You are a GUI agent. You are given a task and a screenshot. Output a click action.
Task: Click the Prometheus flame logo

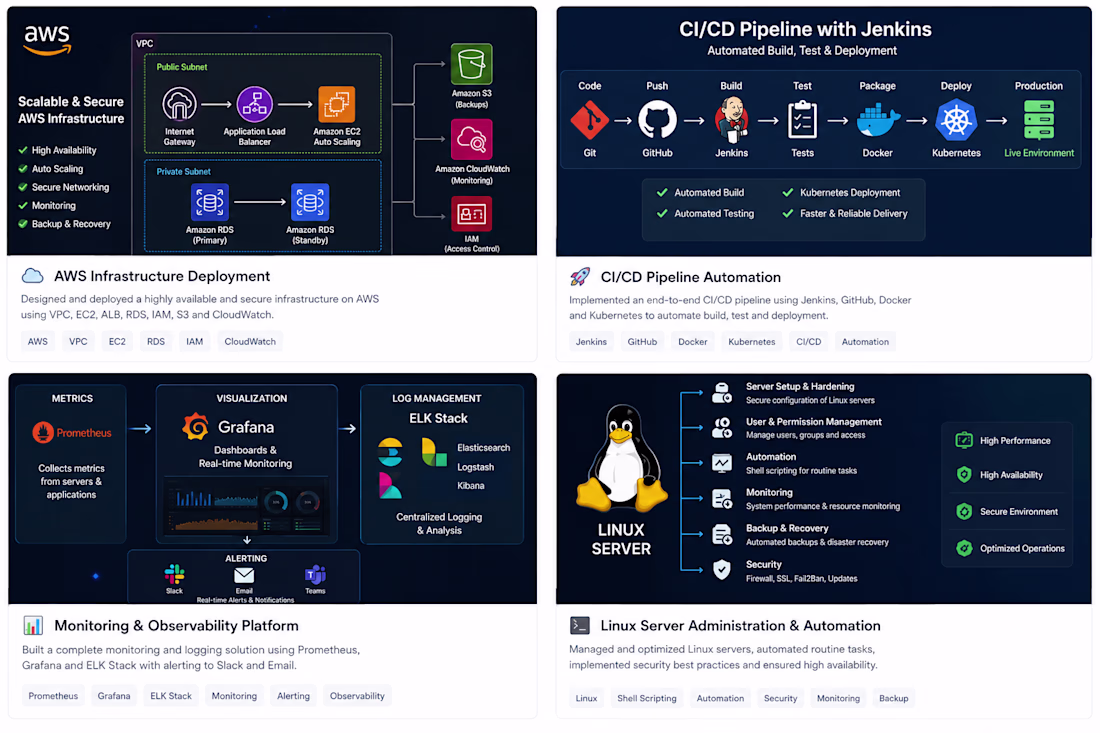point(43,432)
